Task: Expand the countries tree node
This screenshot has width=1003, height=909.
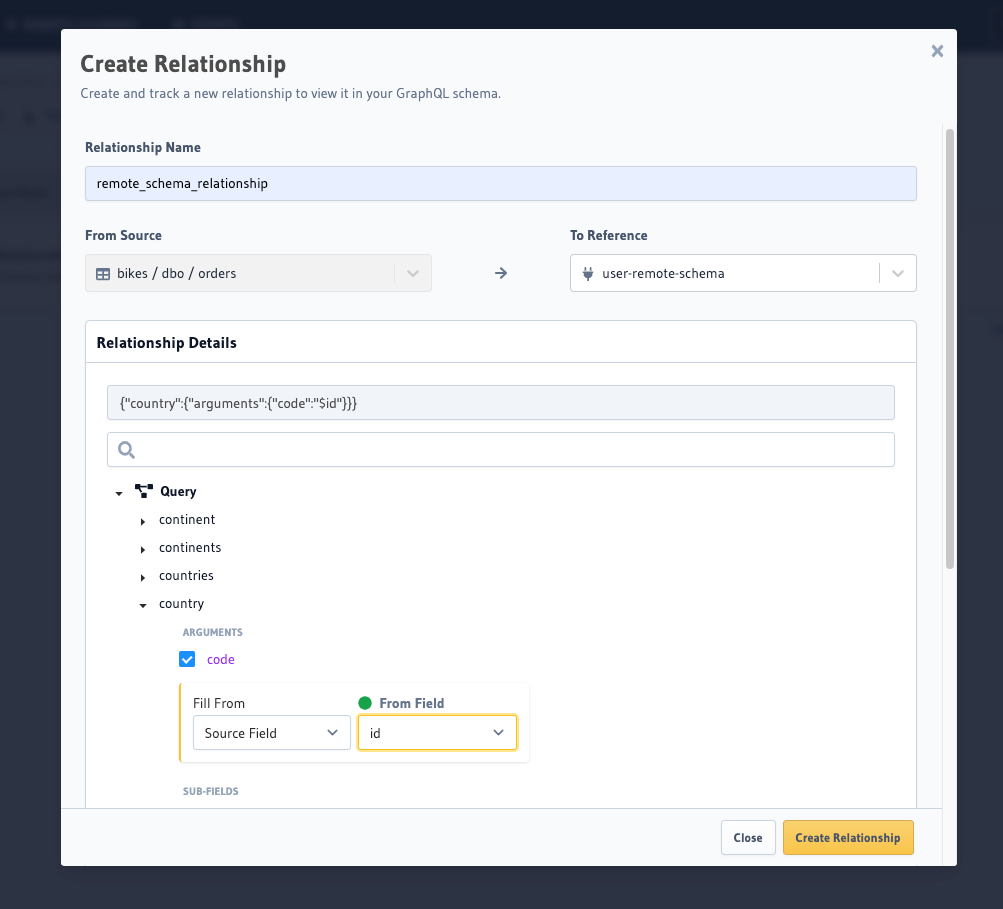Action: 142,576
